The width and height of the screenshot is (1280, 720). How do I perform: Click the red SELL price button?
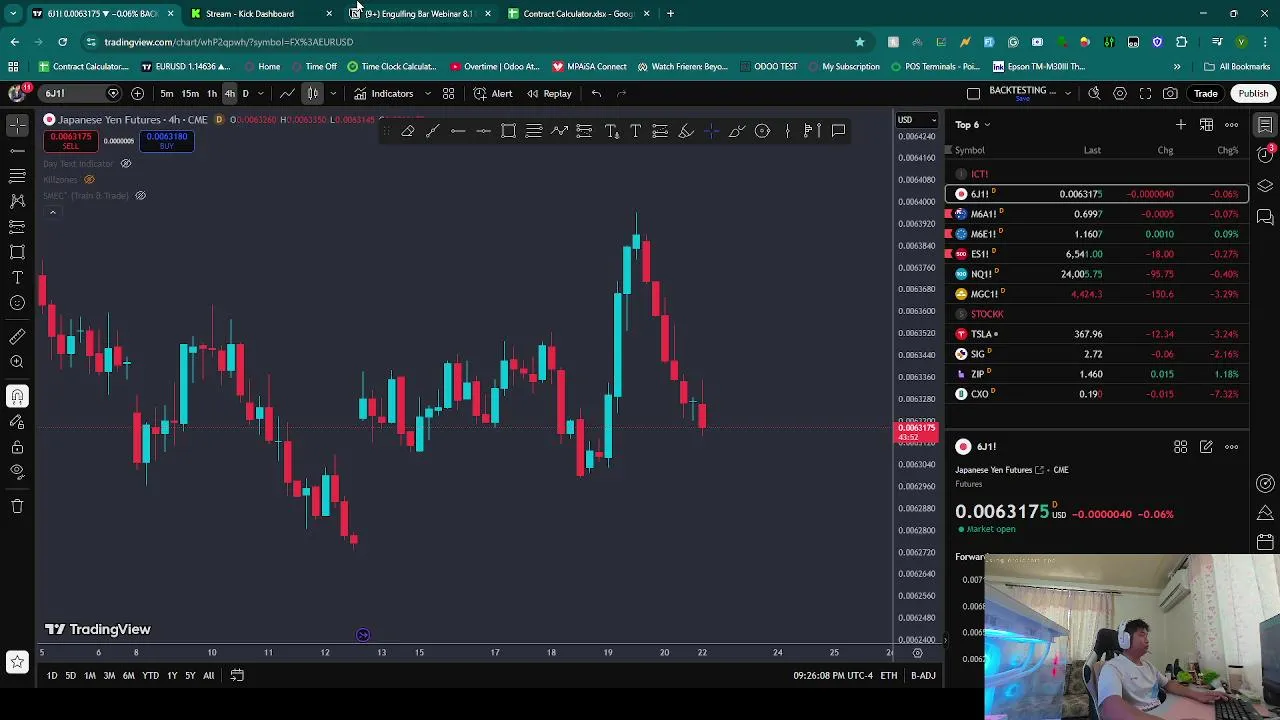point(70,141)
